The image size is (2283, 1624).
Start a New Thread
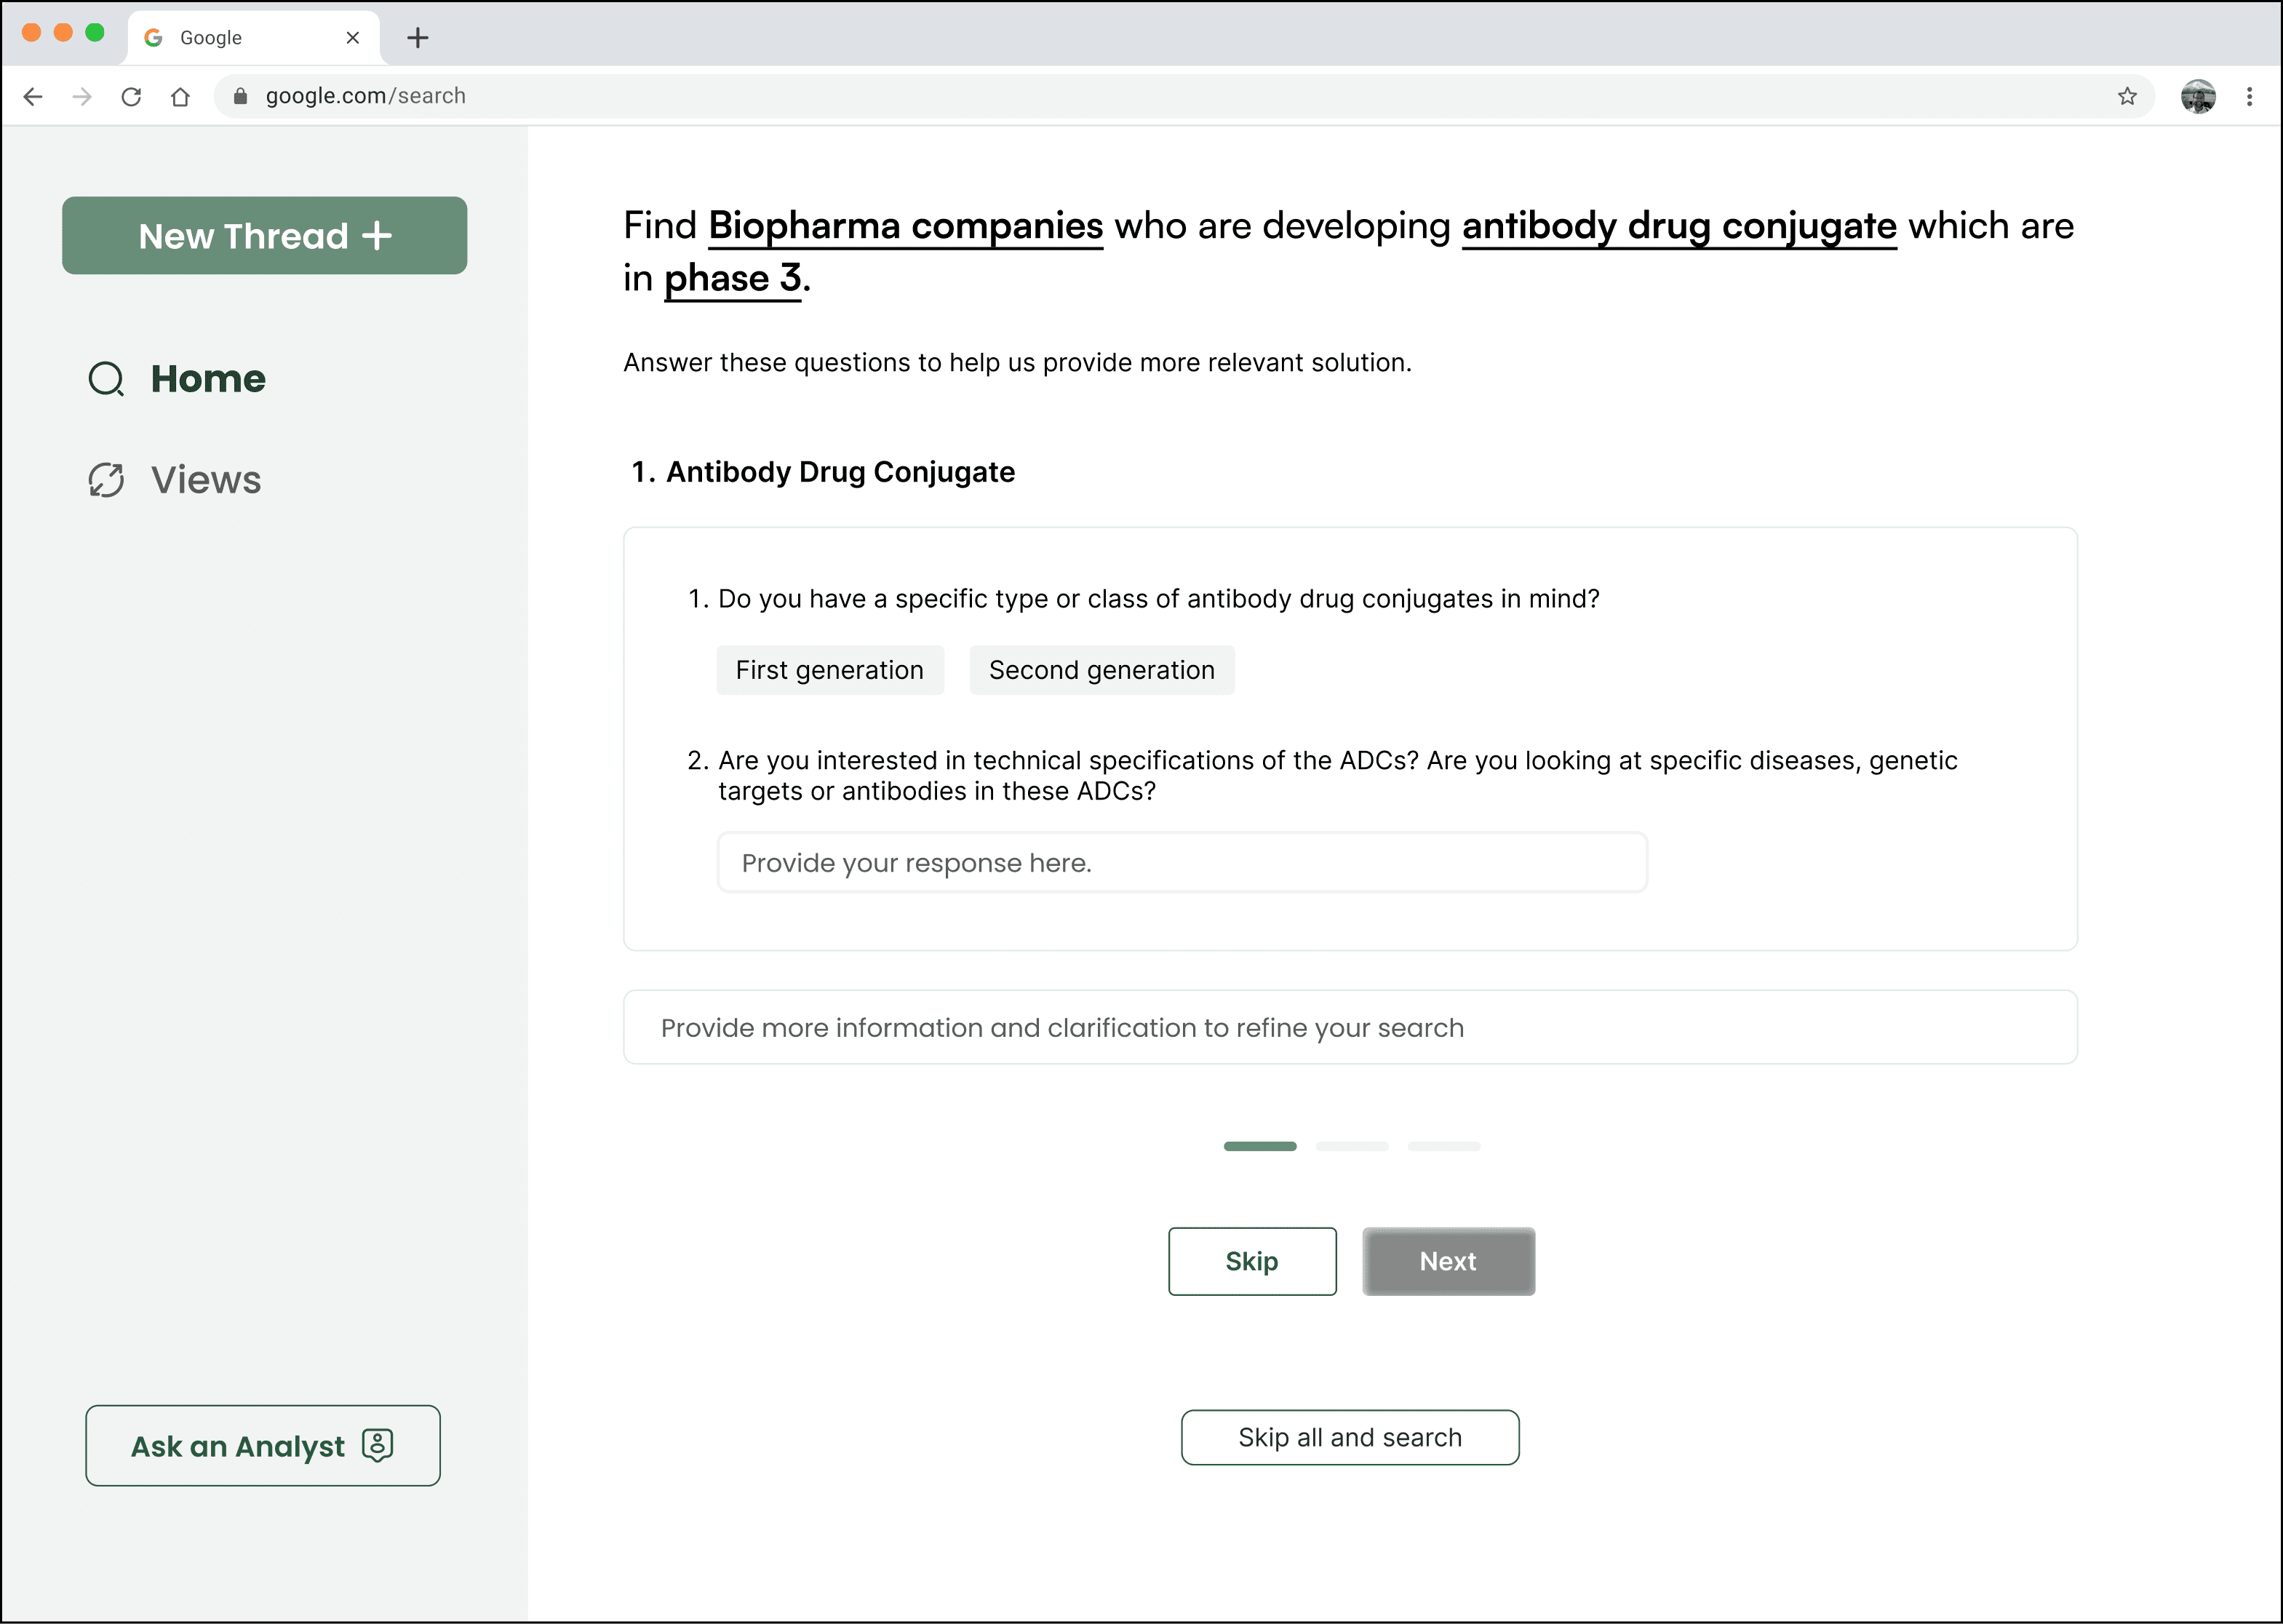(264, 236)
